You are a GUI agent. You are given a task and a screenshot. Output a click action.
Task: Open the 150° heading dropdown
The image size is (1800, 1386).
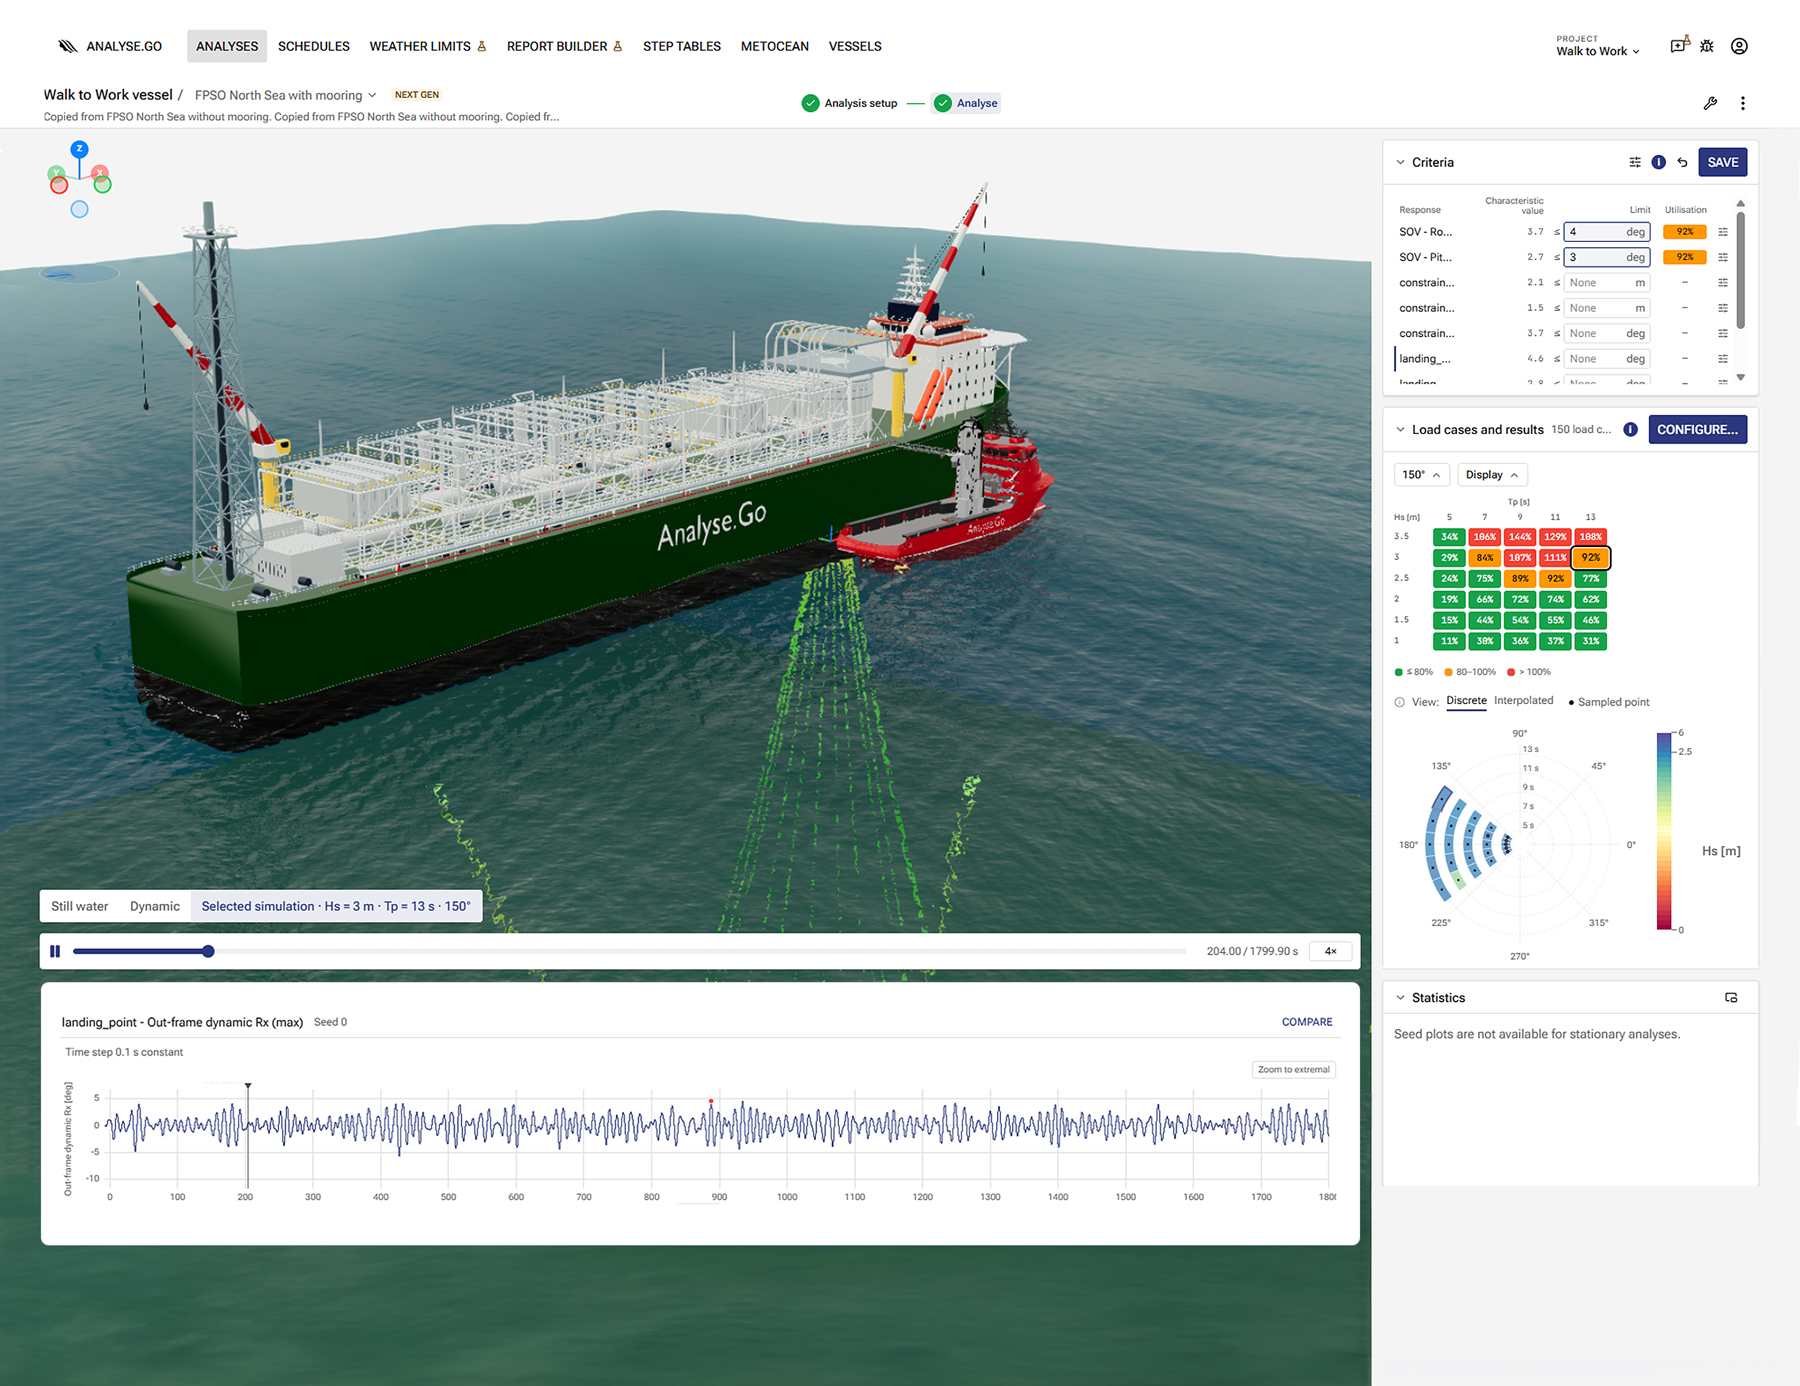pyautogui.click(x=1421, y=475)
